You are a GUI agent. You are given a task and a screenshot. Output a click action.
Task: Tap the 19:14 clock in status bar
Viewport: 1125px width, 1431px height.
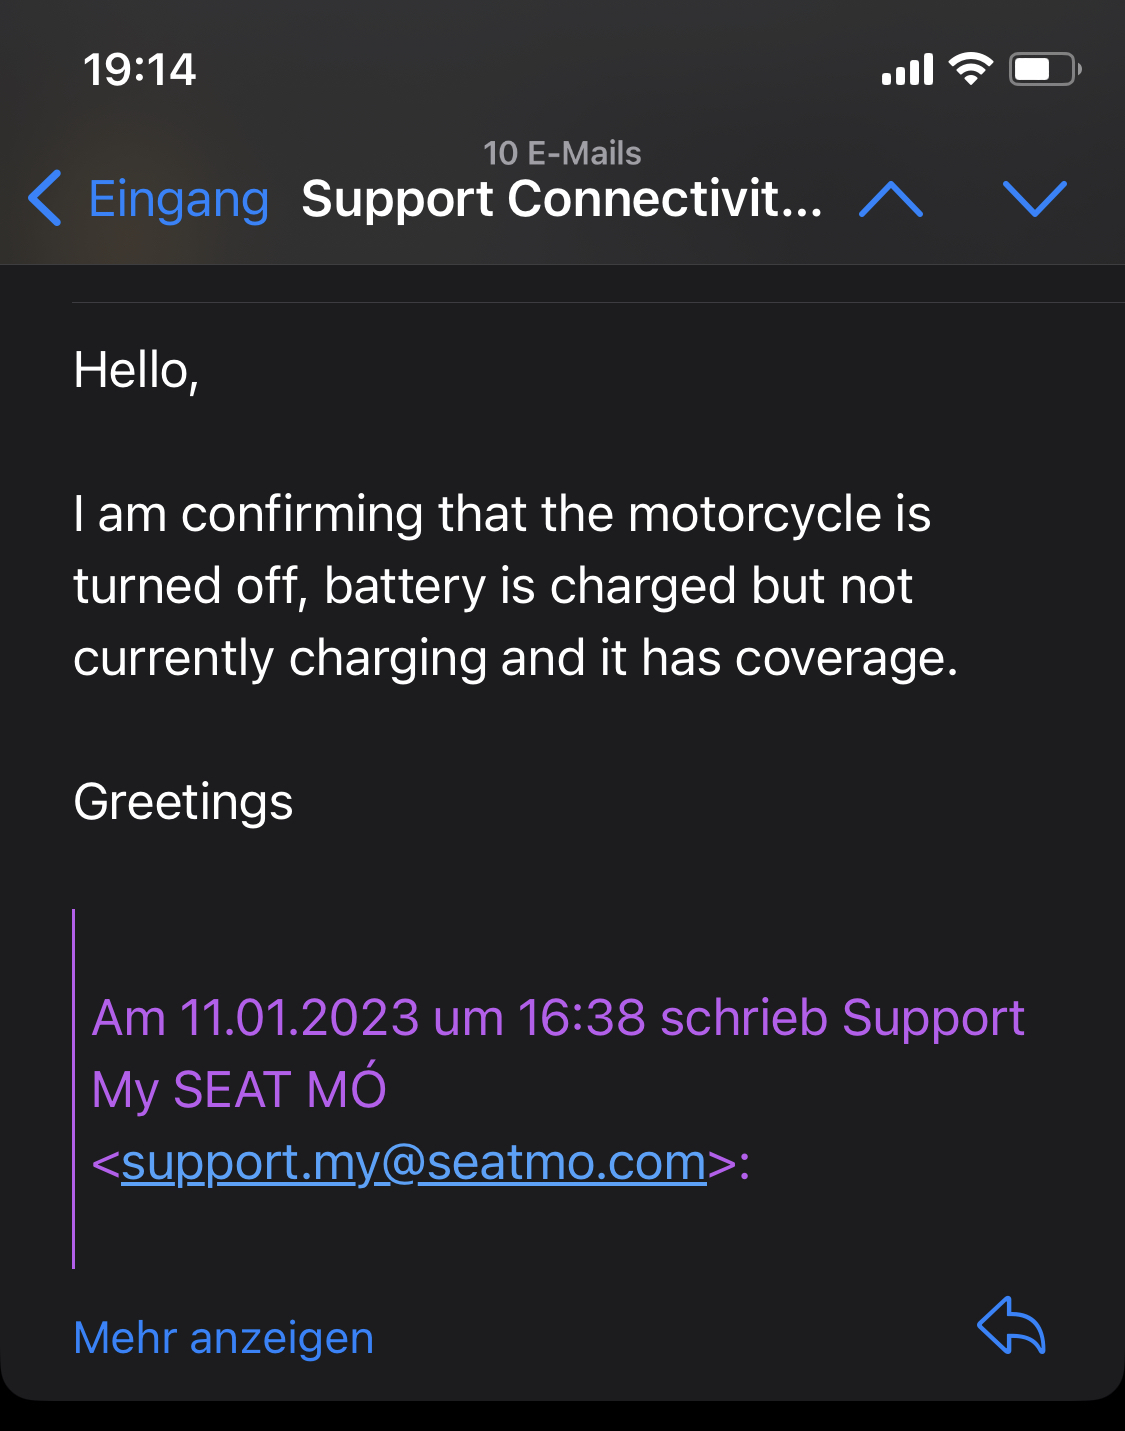click(x=139, y=70)
